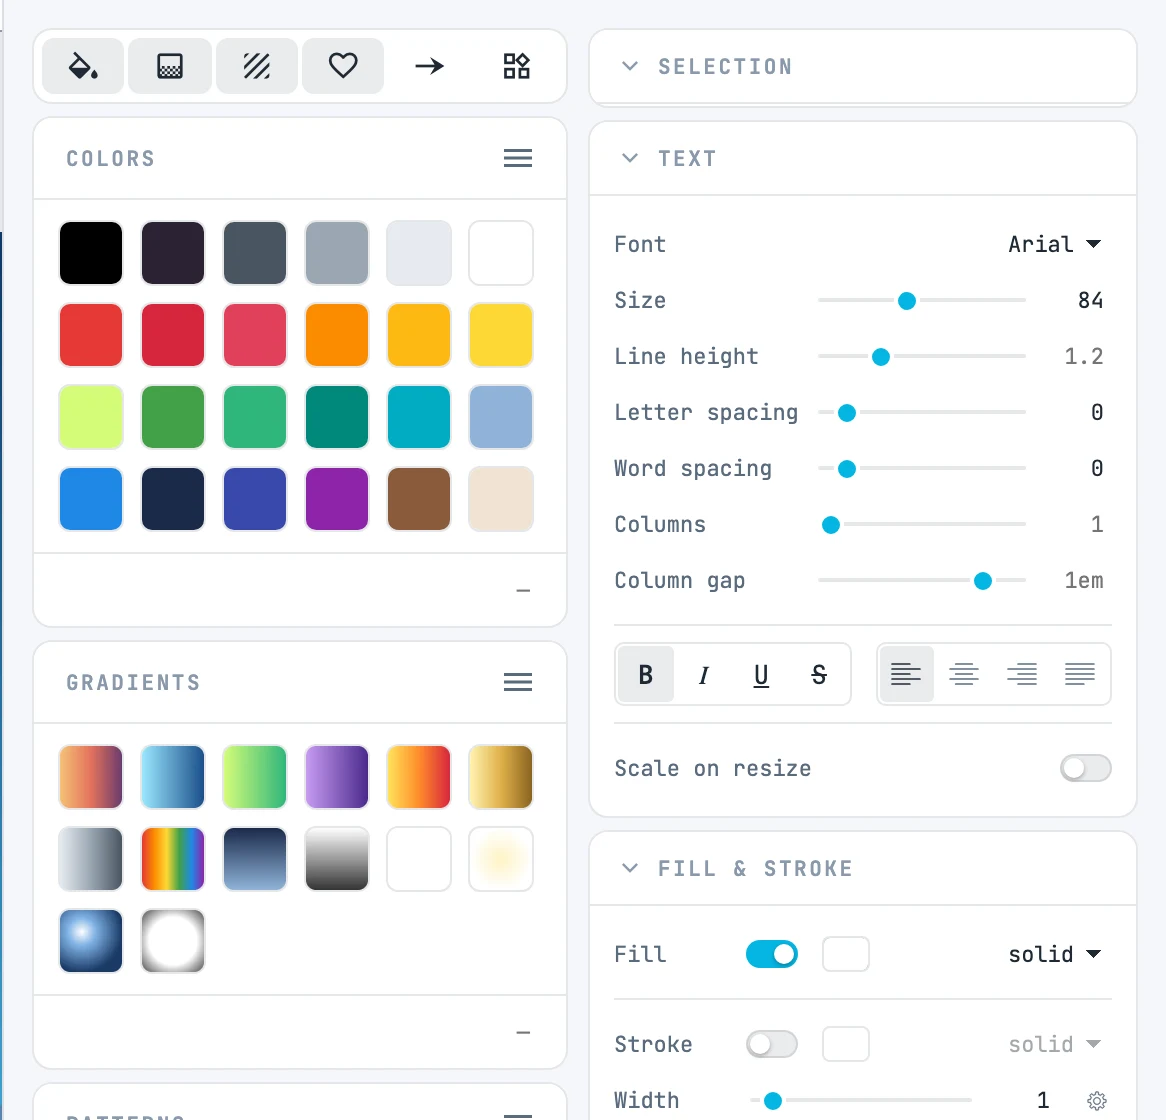The height and width of the screenshot is (1120, 1166).
Task: Pick the brown color swatch
Action: coord(419,499)
